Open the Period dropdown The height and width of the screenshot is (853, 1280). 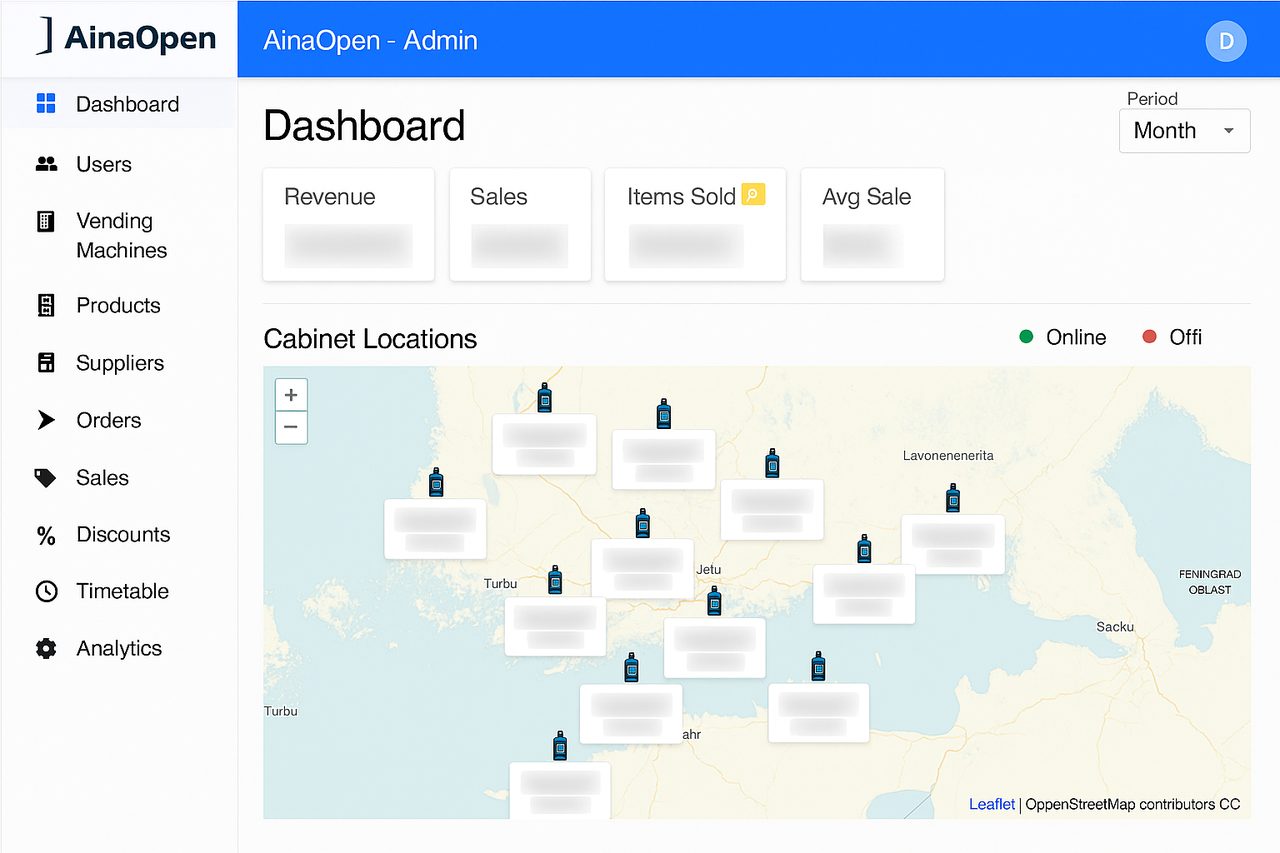(x=1184, y=130)
